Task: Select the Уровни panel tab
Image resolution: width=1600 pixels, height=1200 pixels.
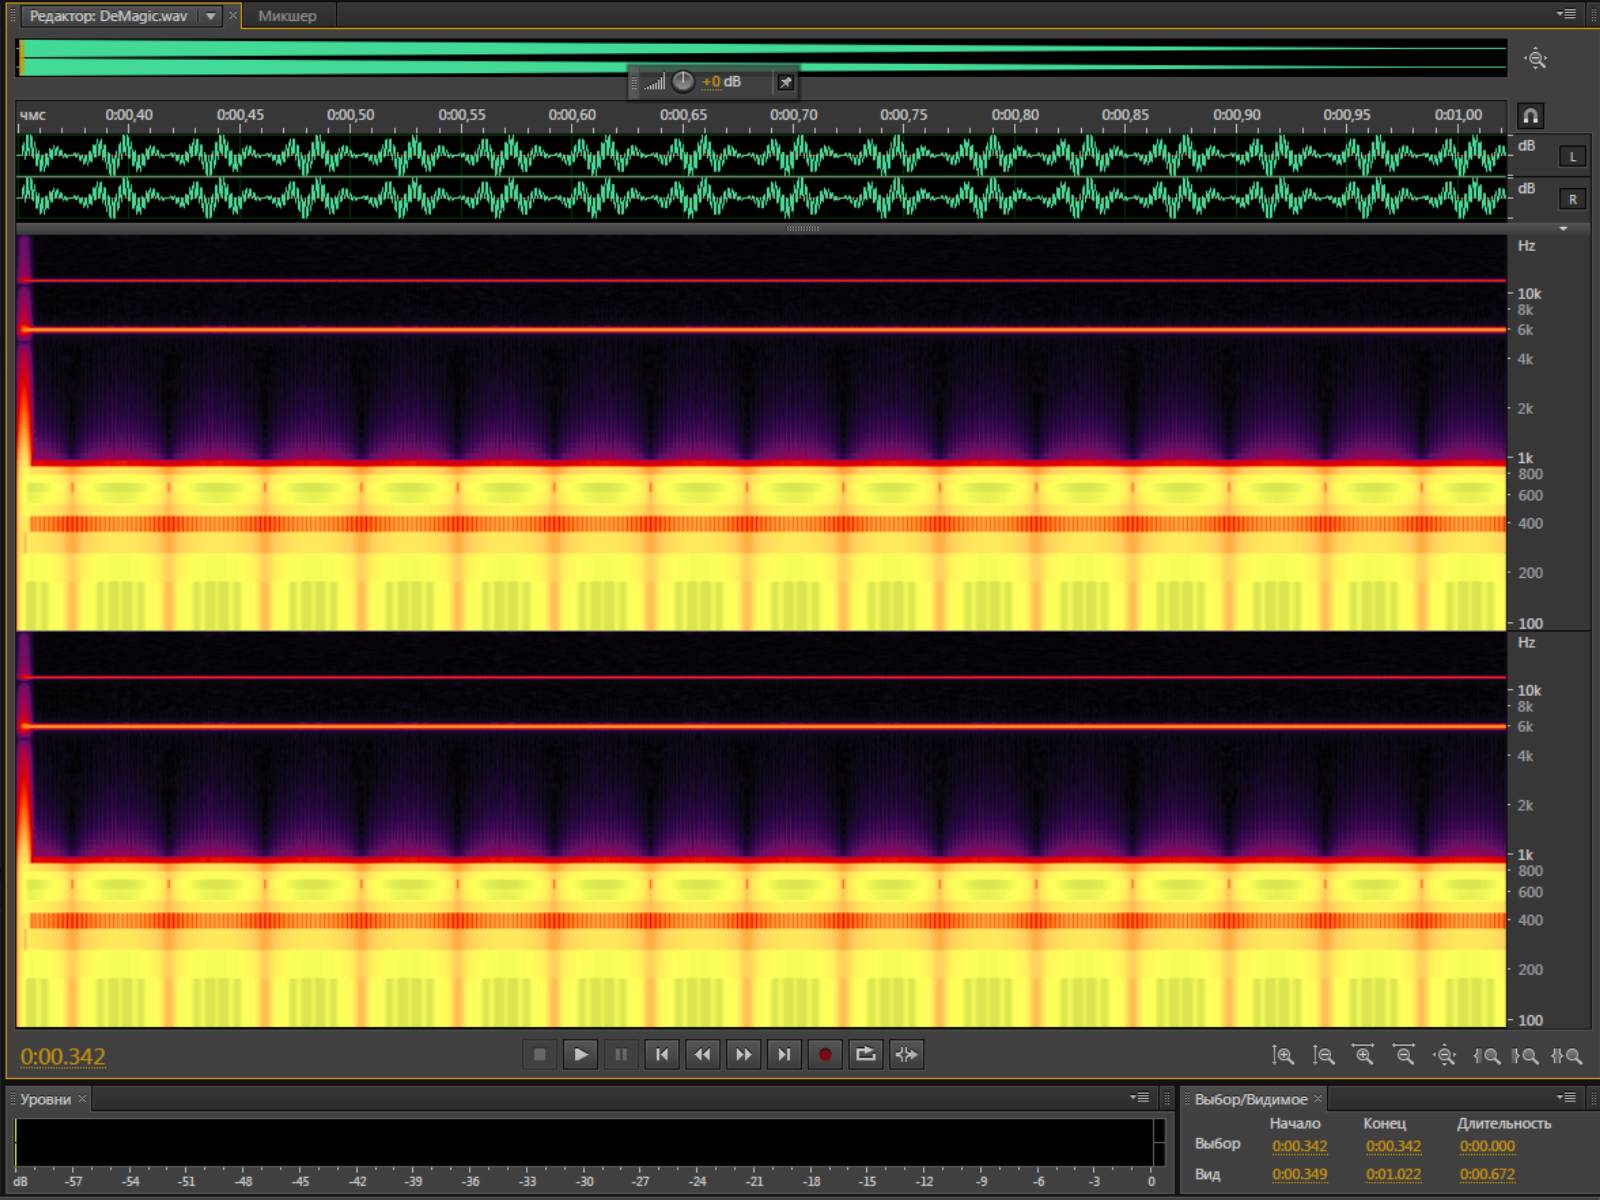Action: 46,1099
